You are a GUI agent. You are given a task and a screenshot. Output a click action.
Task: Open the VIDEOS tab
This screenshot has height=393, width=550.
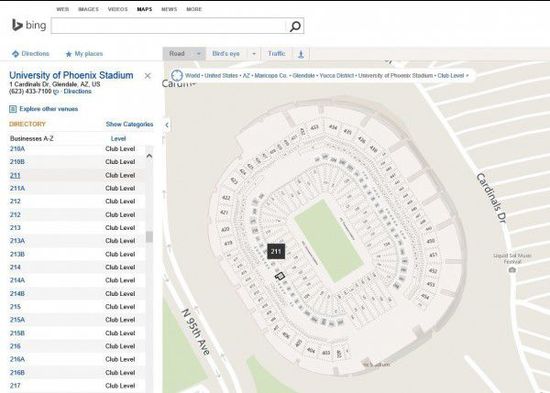pyautogui.click(x=118, y=9)
